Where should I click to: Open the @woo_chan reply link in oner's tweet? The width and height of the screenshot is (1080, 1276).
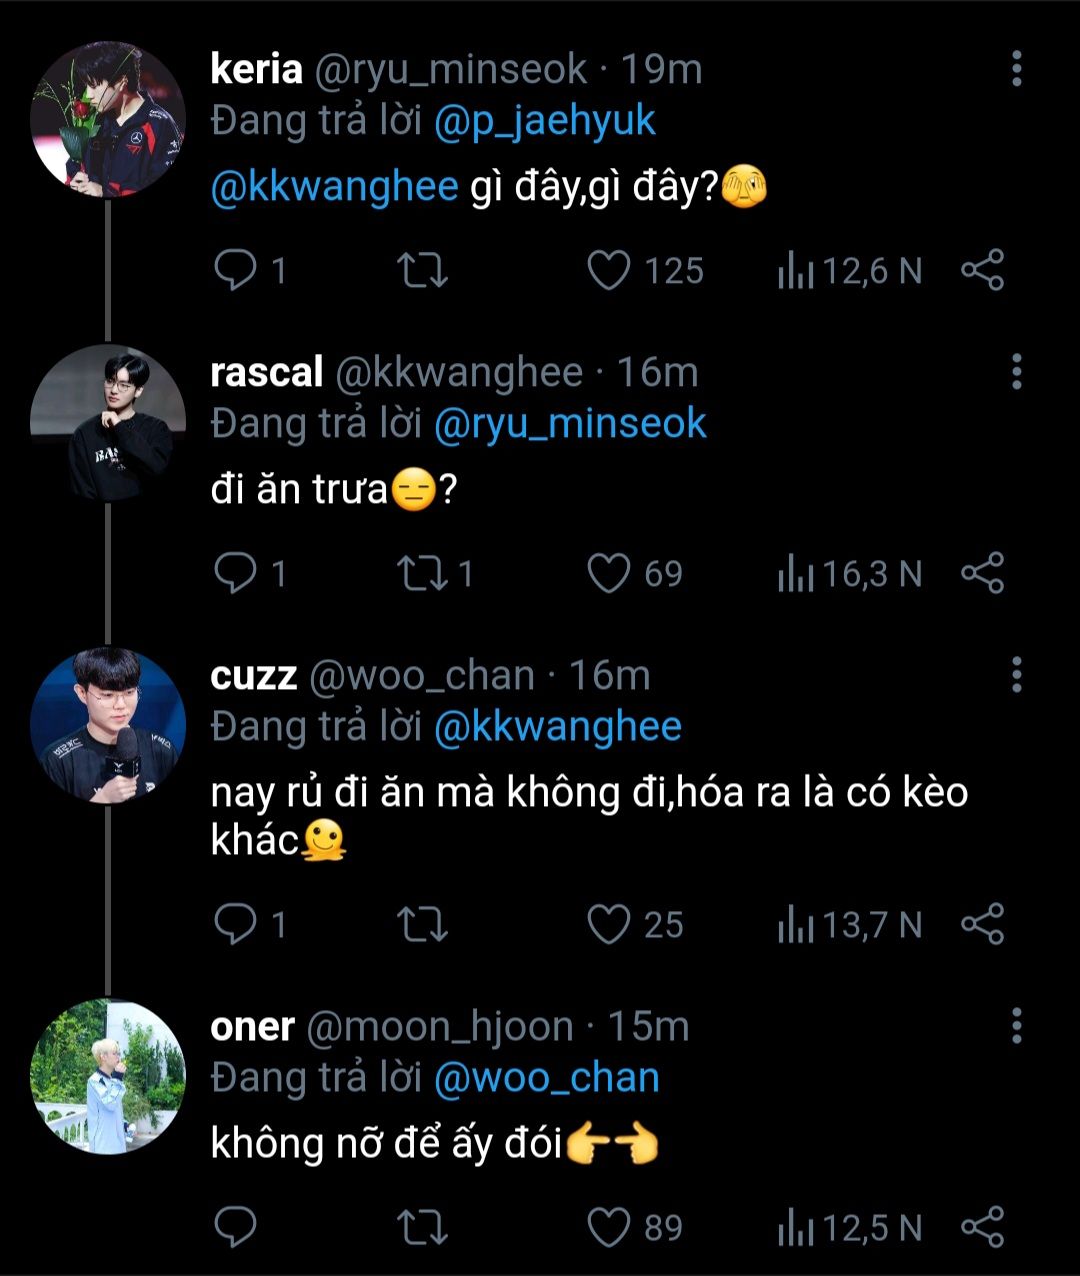[x=547, y=1078]
